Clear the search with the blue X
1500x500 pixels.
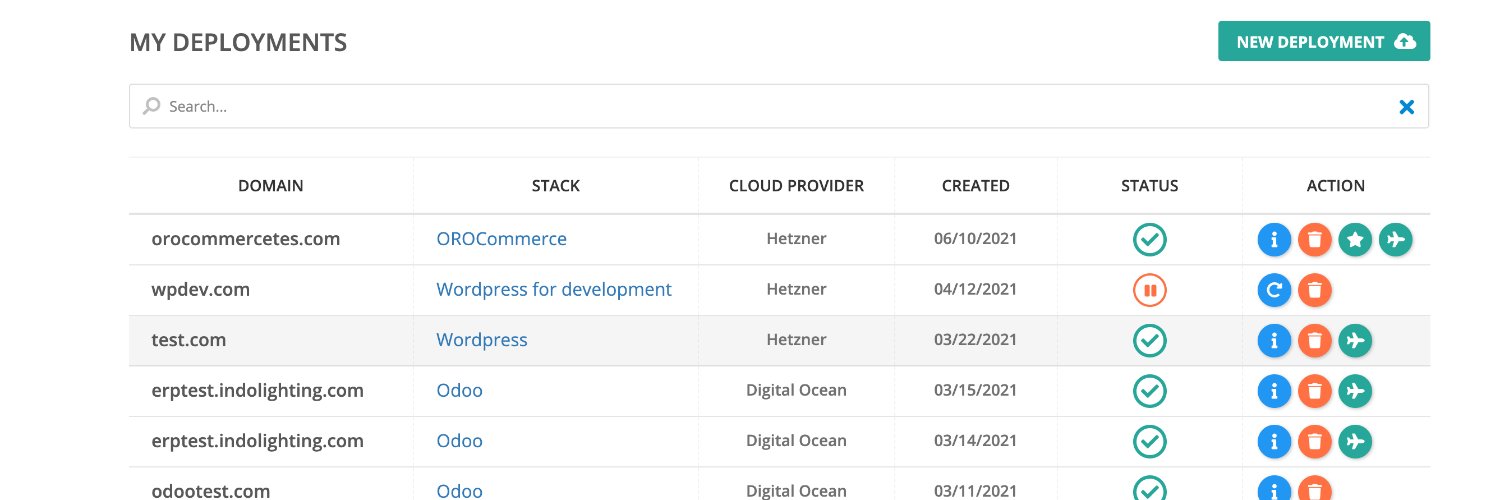[x=1407, y=107]
